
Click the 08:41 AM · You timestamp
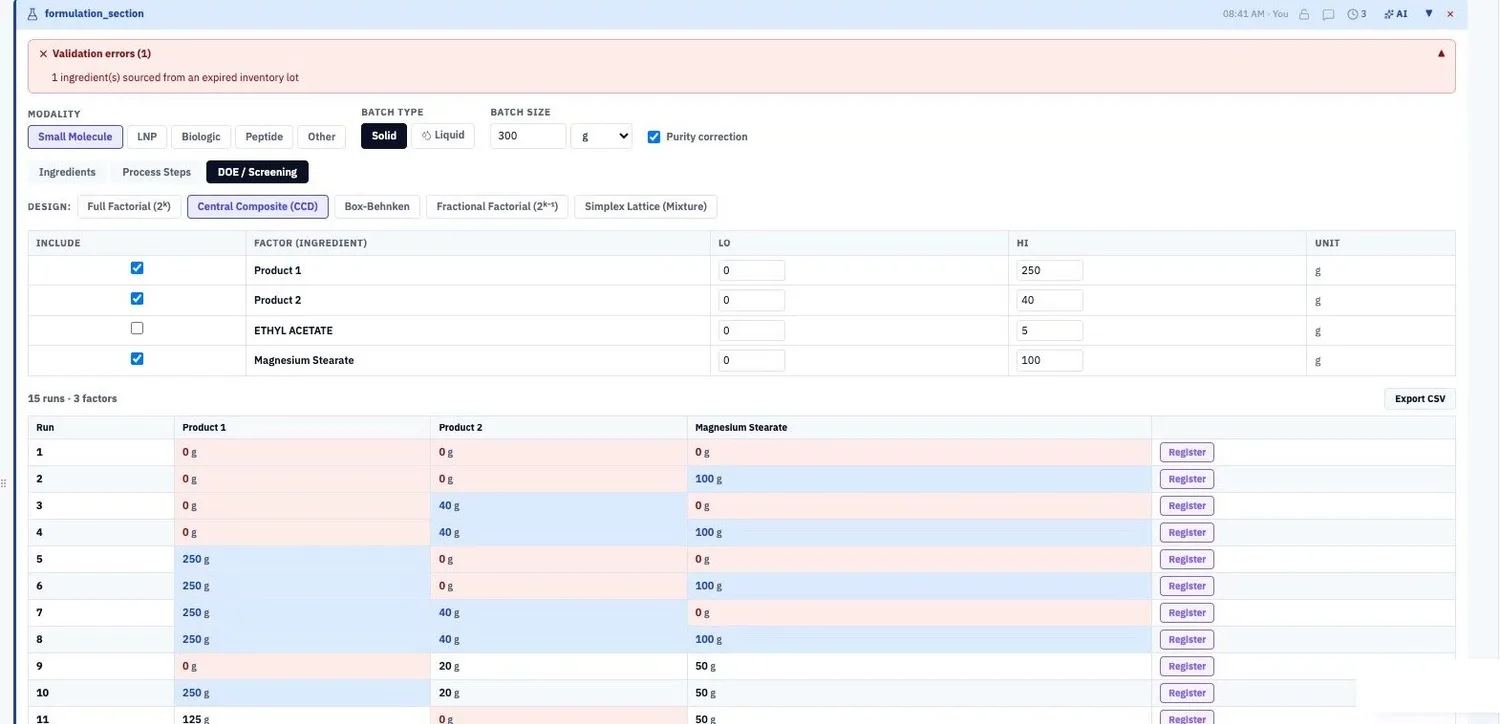point(1255,14)
